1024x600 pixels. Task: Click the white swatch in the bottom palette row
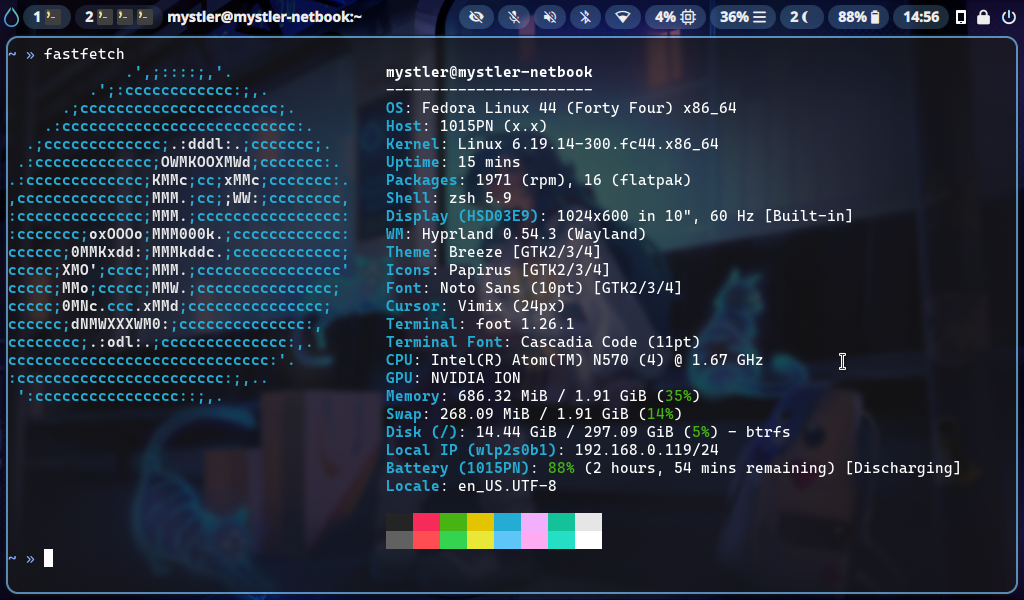[588, 540]
